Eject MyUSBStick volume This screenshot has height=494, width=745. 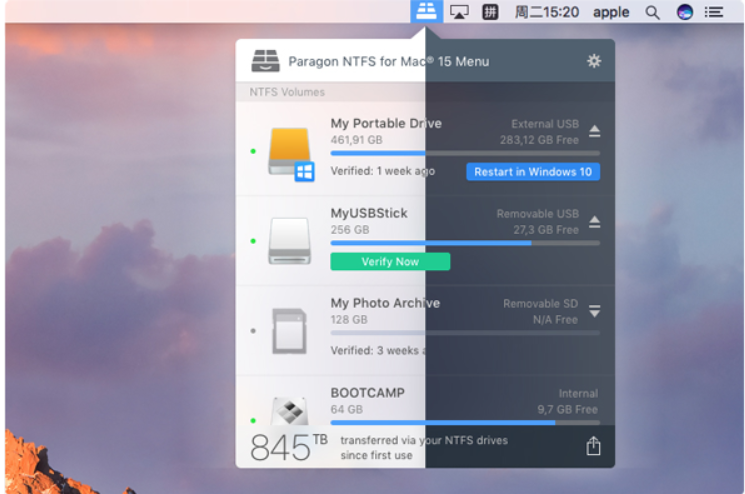click(594, 221)
